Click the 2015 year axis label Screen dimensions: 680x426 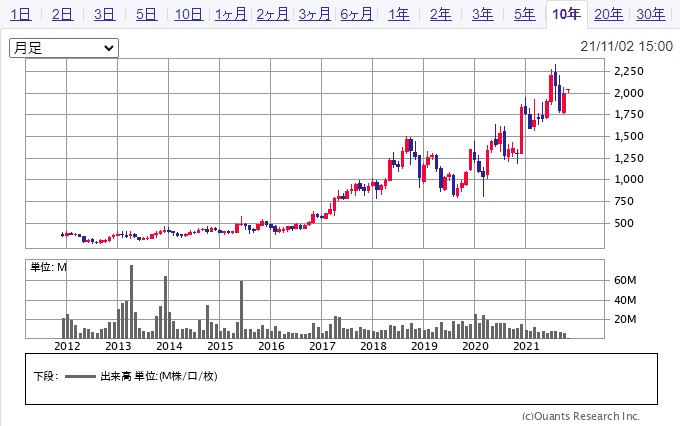click(220, 346)
